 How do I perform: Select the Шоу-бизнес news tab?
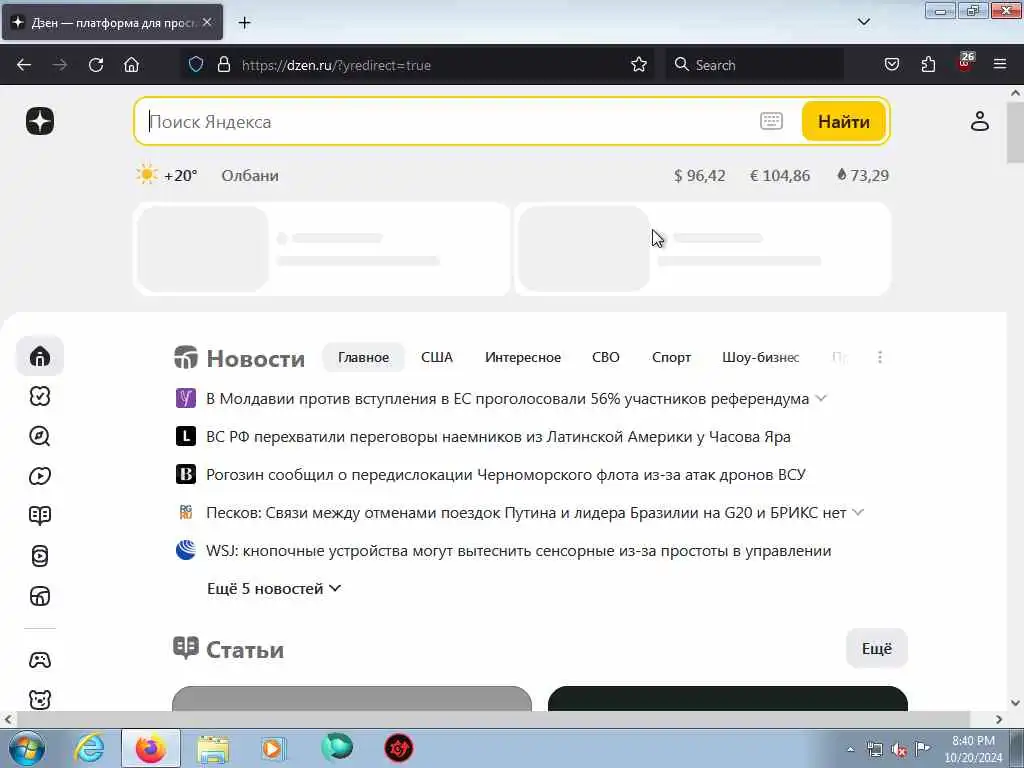[761, 357]
